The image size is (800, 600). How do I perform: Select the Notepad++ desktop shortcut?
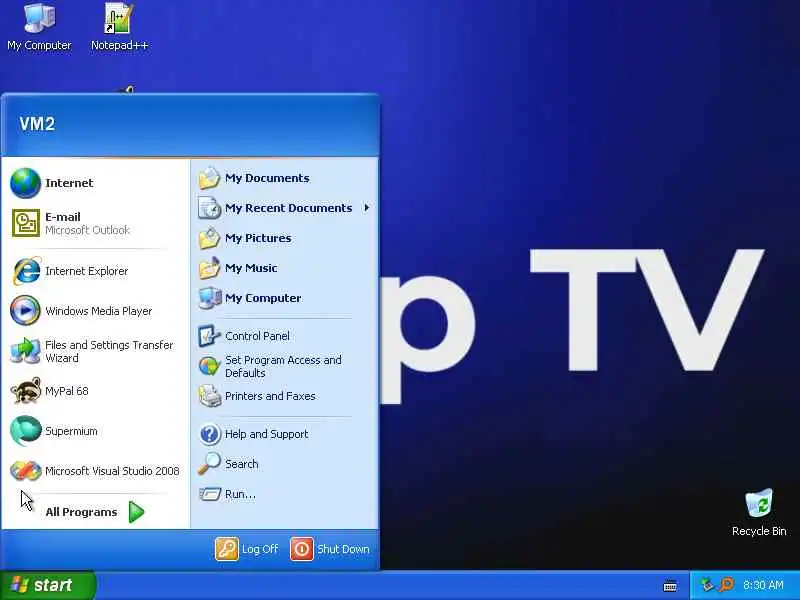click(x=119, y=18)
